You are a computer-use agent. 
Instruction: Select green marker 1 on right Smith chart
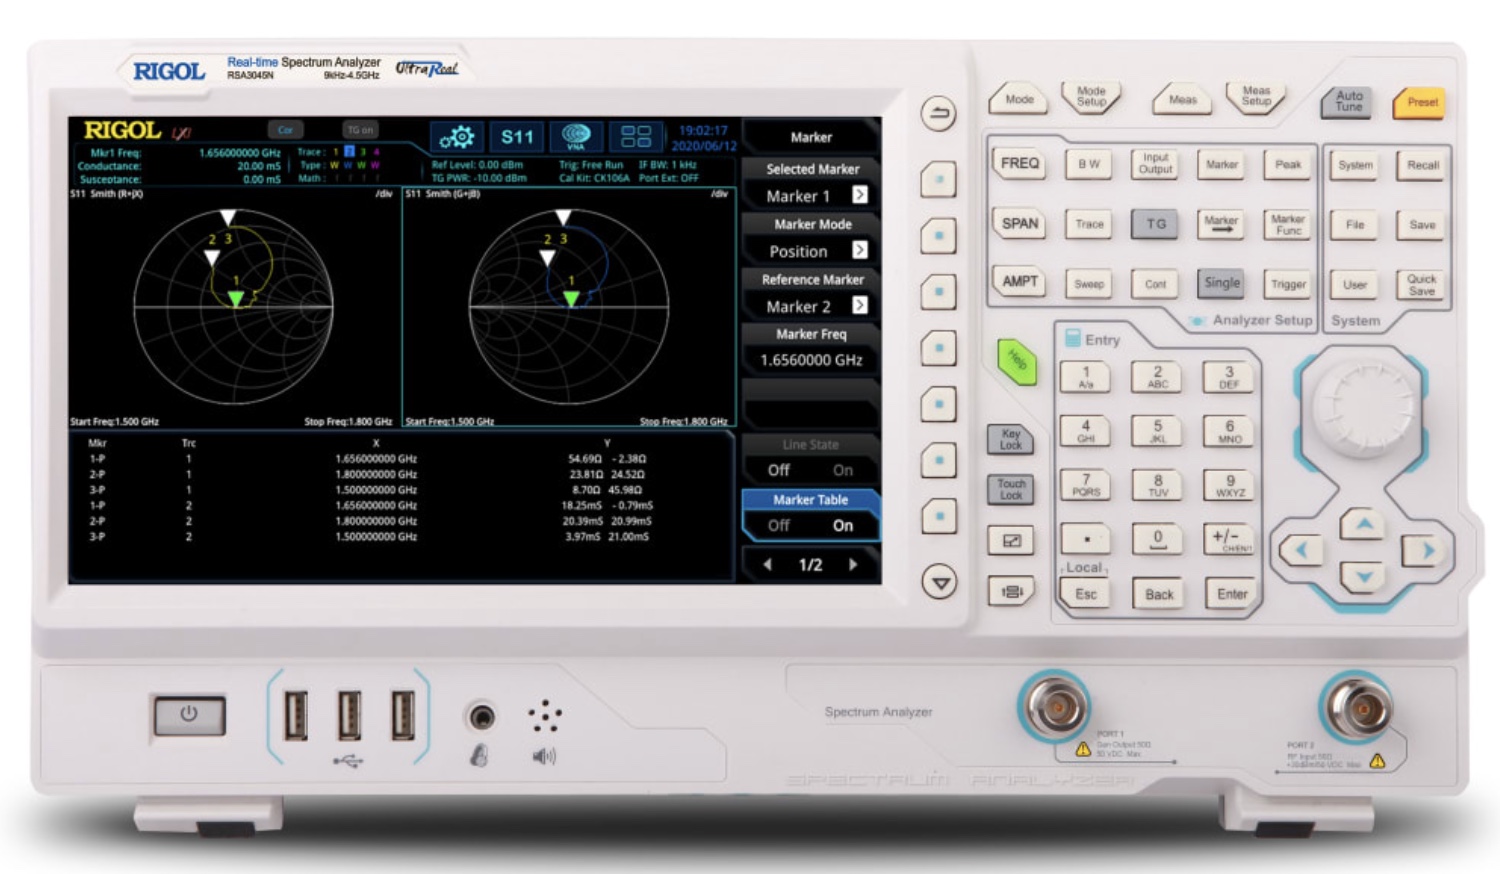click(571, 298)
